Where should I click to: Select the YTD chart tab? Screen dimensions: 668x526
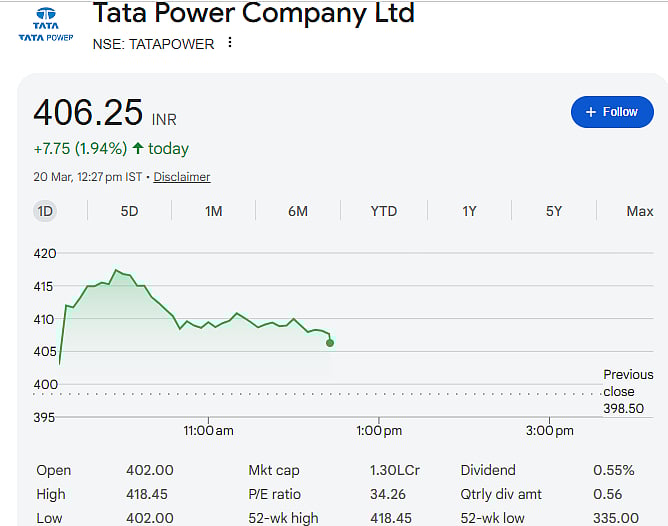point(383,211)
